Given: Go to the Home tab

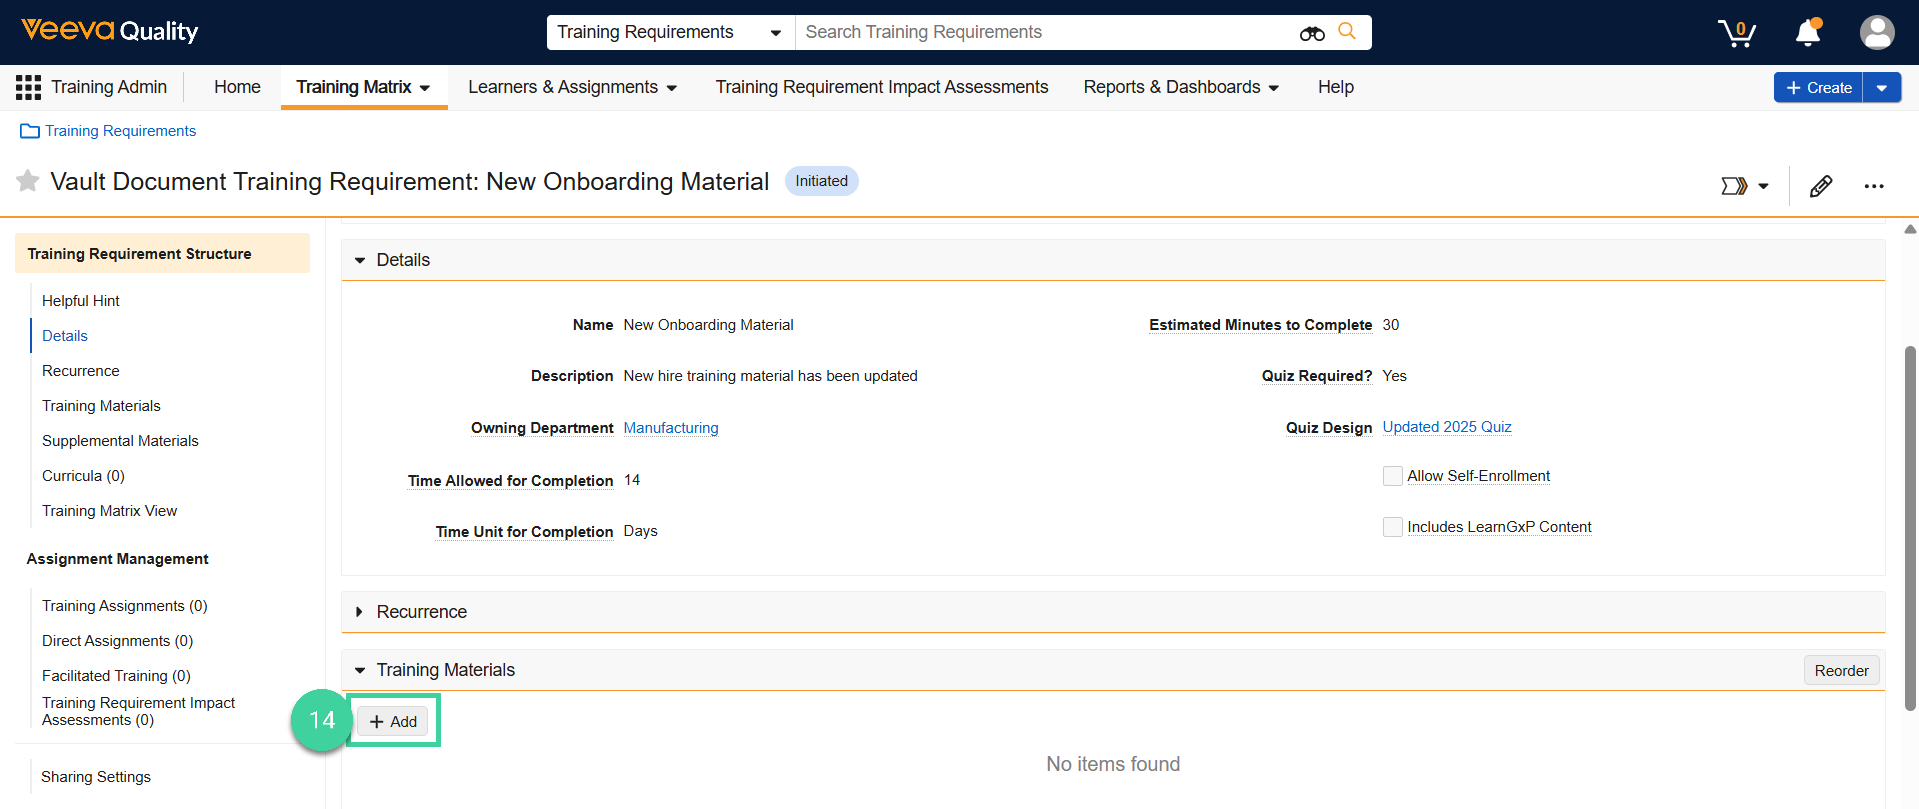Looking at the screenshot, I should coord(237,88).
